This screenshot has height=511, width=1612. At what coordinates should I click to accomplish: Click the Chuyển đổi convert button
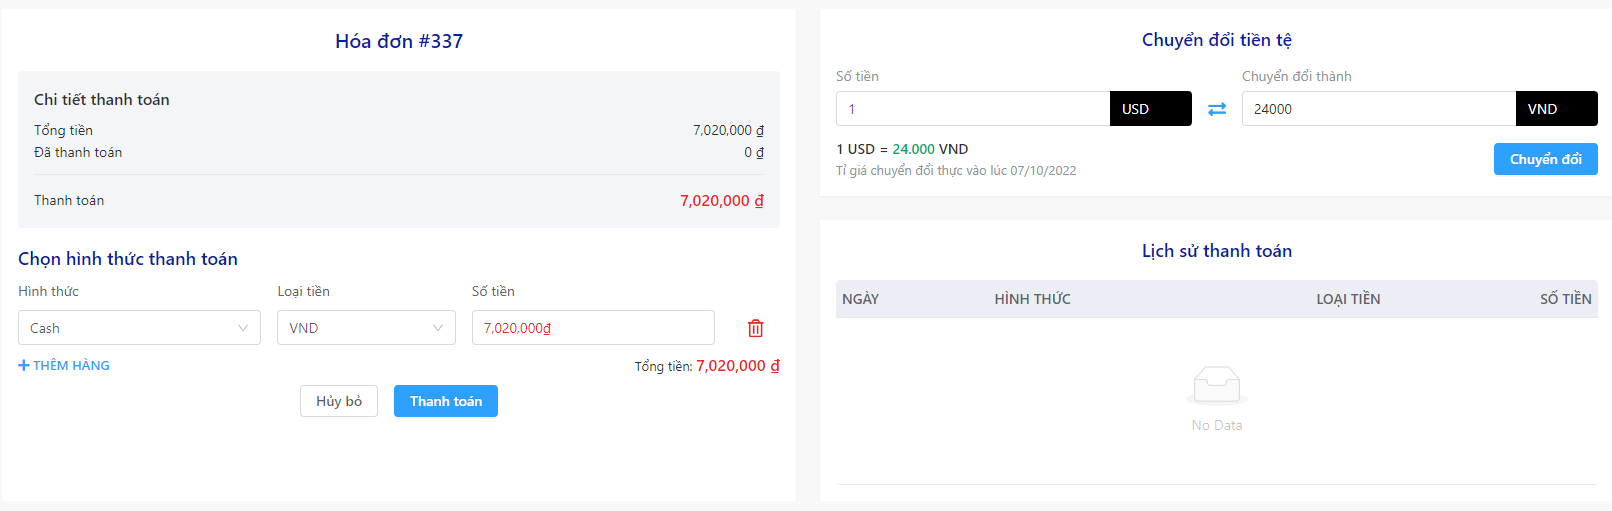click(x=1546, y=159)
